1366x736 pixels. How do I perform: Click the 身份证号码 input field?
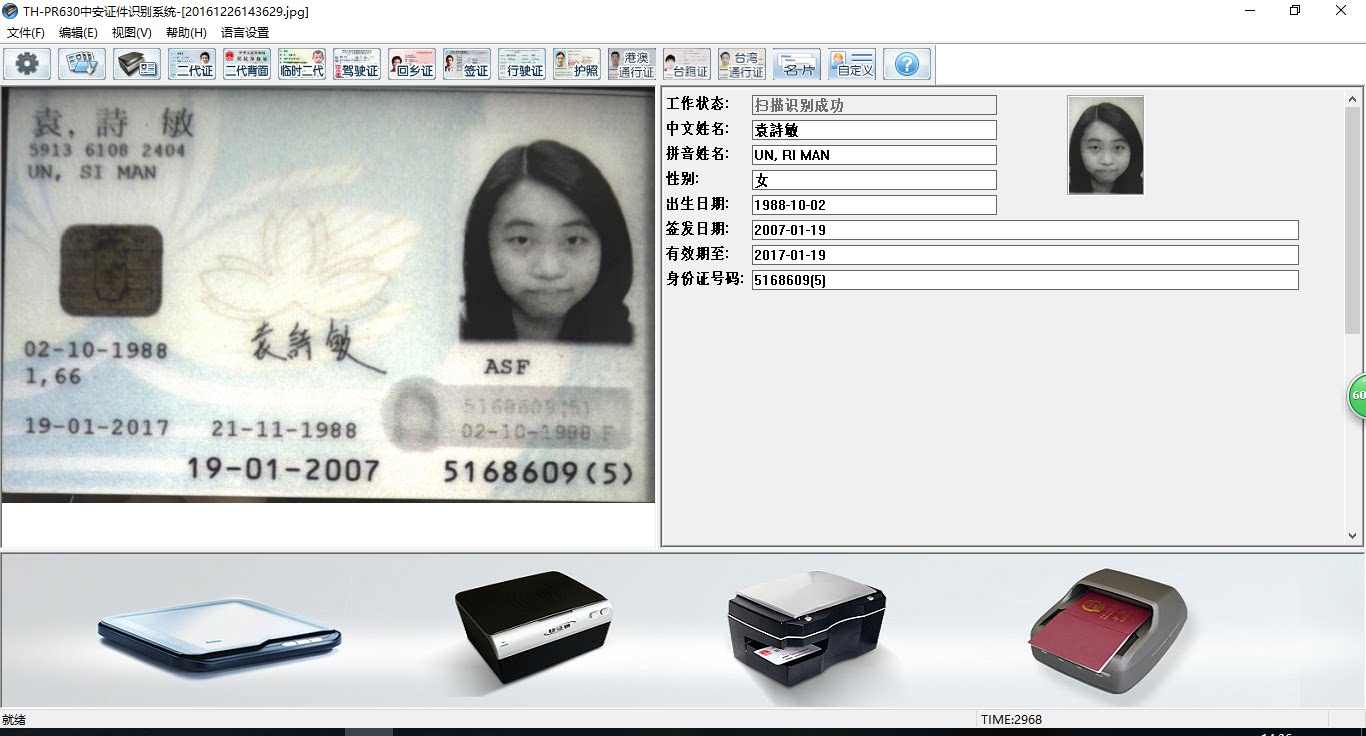click(1025, 280)
